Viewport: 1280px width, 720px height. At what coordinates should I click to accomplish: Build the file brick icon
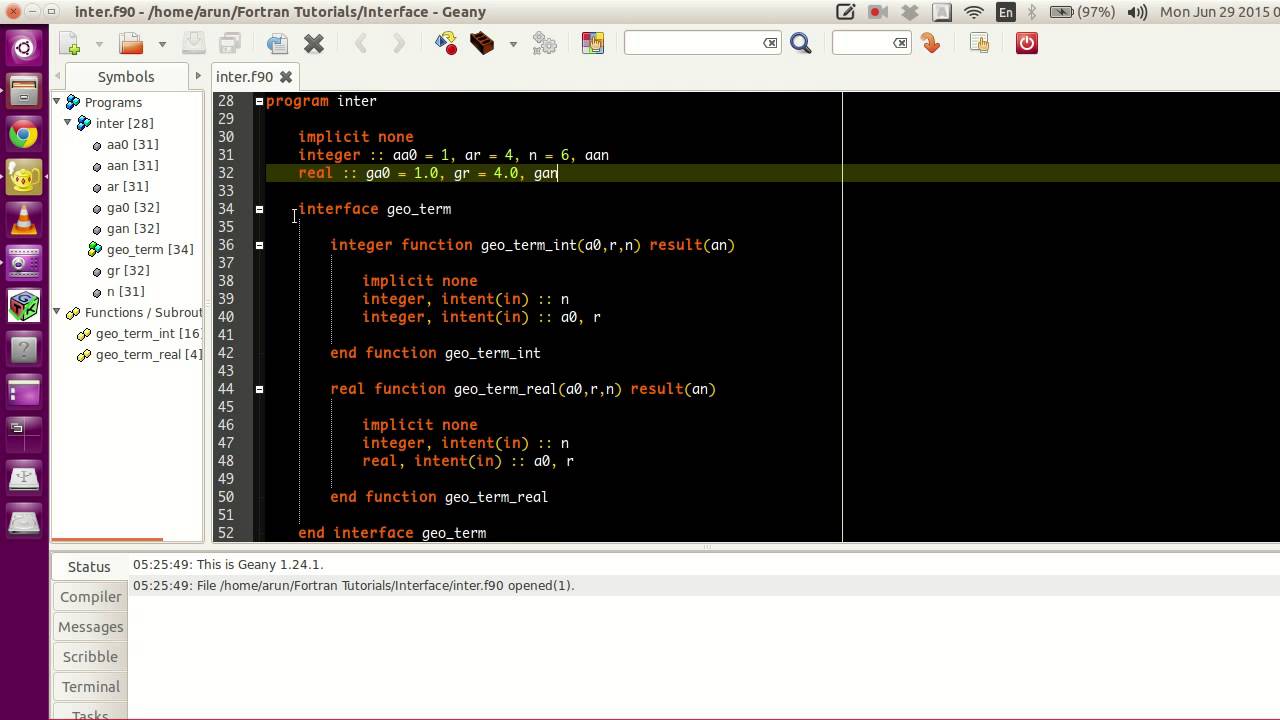[x=482, y=43]
